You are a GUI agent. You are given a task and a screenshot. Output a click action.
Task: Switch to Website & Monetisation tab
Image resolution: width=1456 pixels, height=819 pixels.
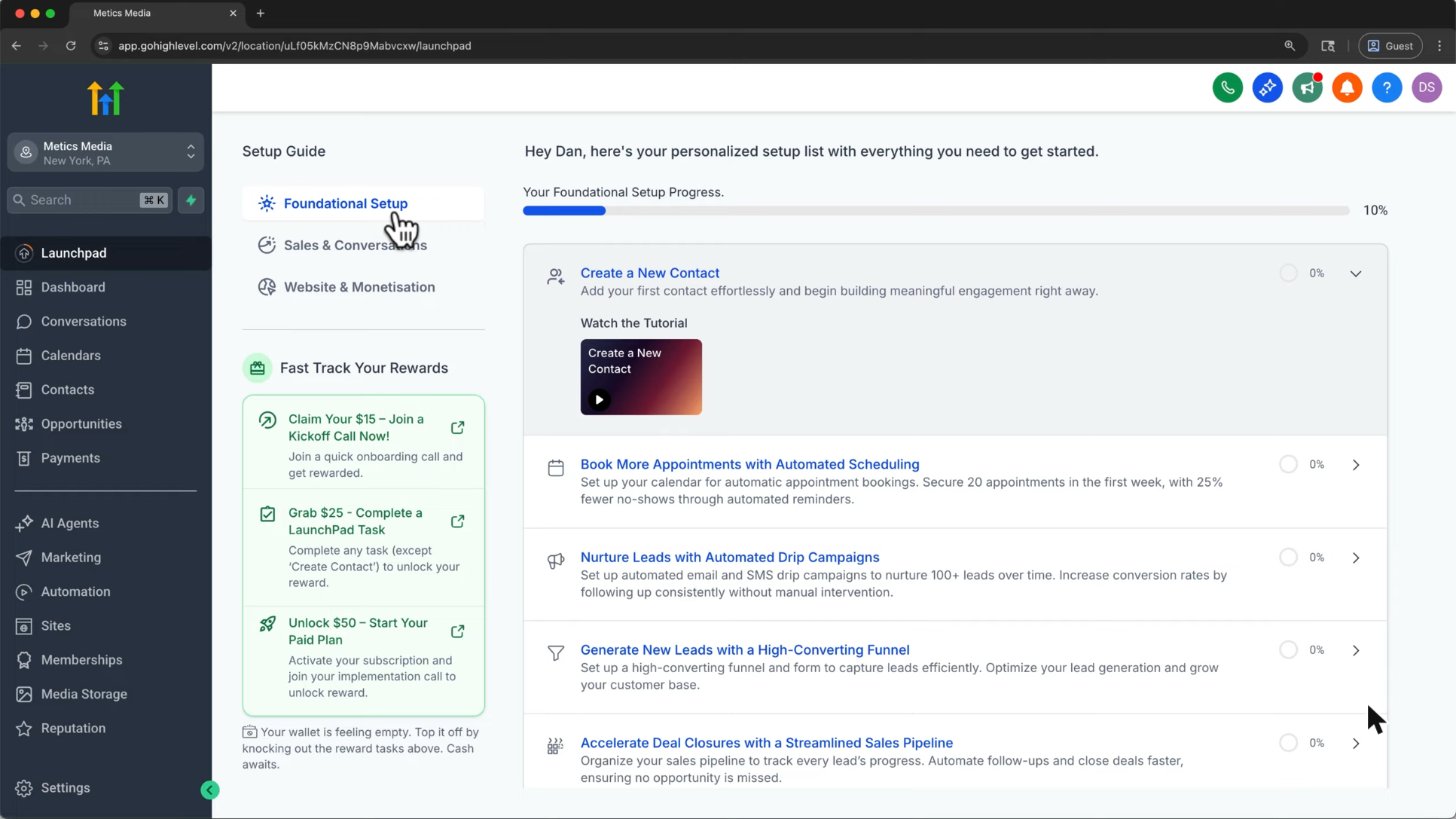(x=363, y=287)
